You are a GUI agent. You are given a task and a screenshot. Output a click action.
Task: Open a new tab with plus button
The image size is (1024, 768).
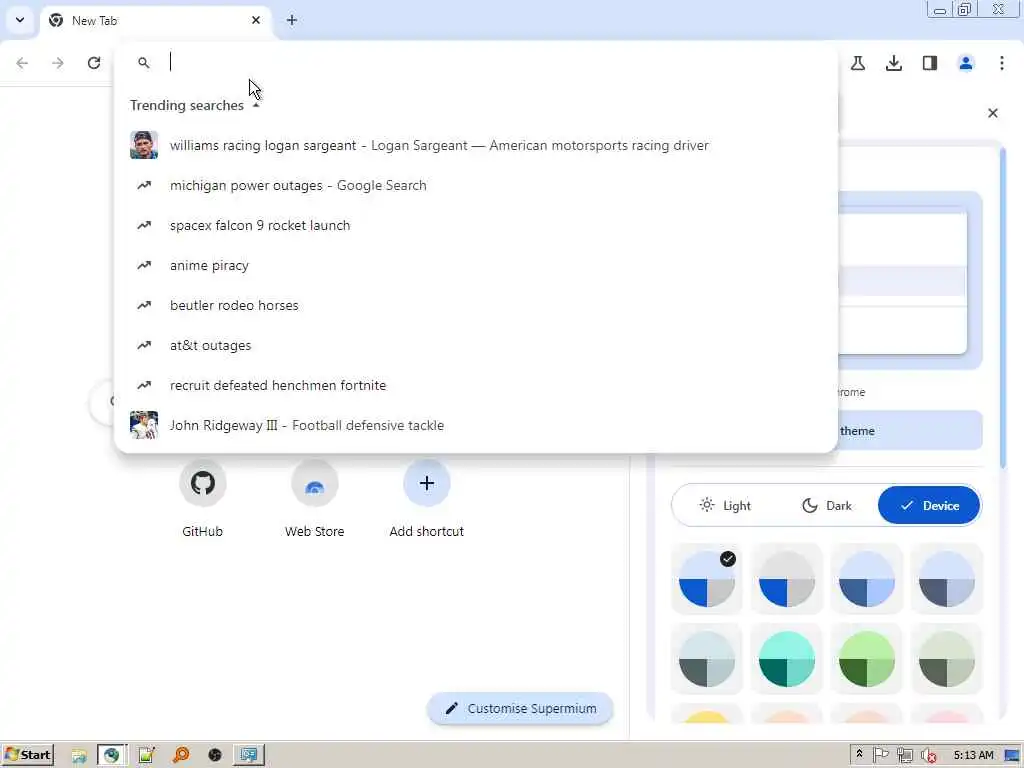point(292,20)
